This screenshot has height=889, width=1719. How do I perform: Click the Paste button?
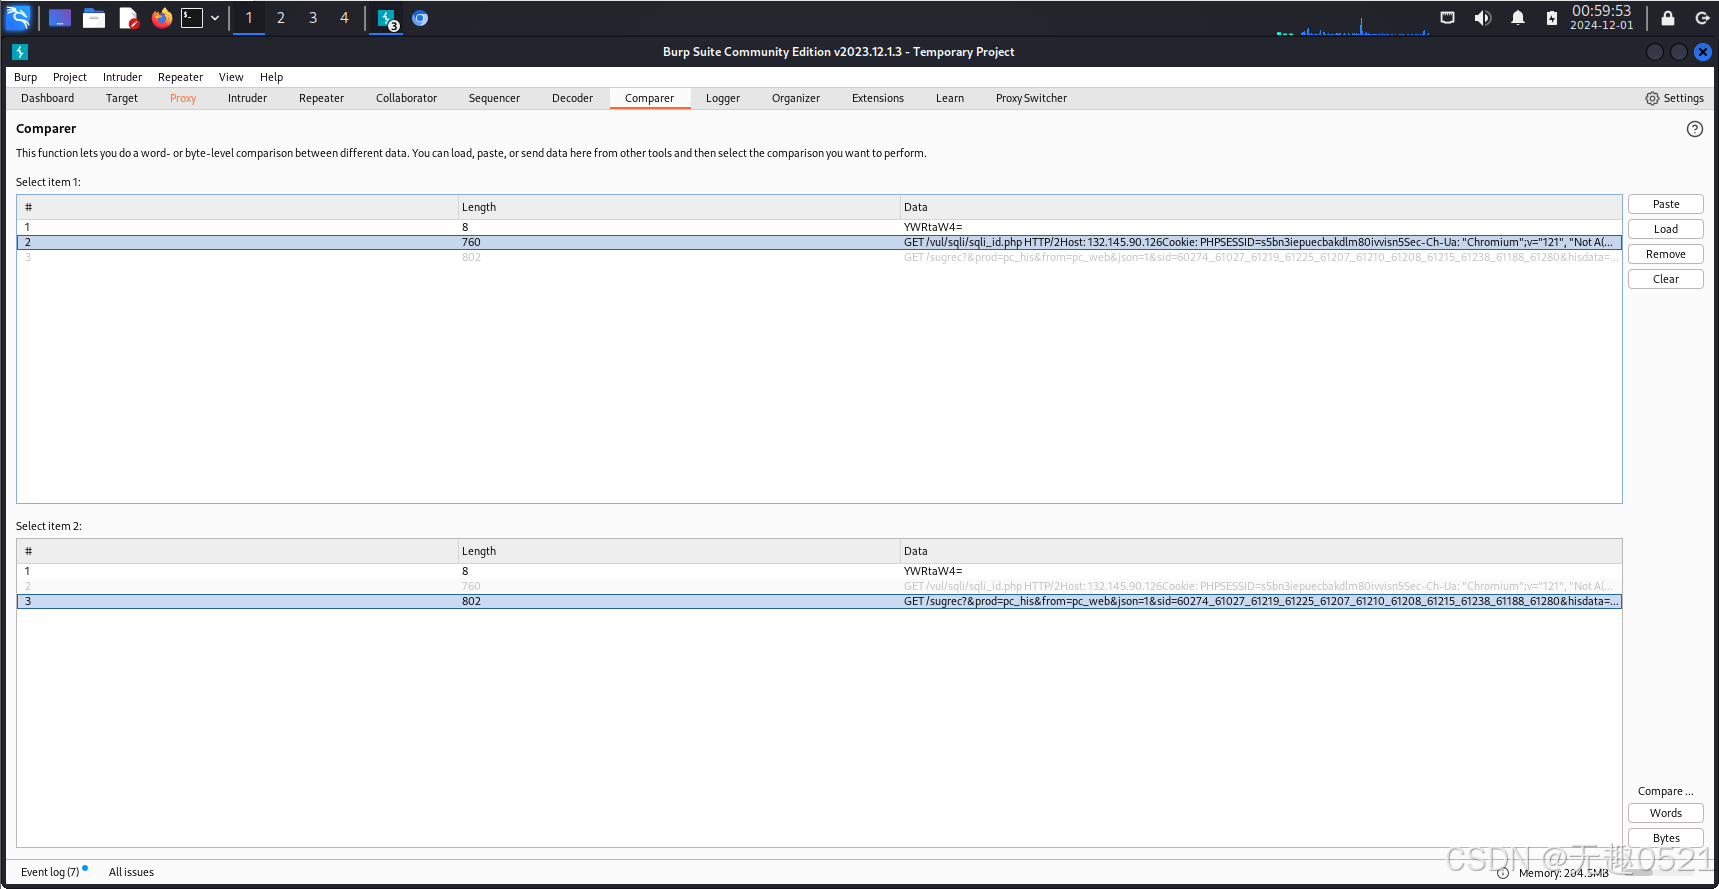(x=1665, y=204)
